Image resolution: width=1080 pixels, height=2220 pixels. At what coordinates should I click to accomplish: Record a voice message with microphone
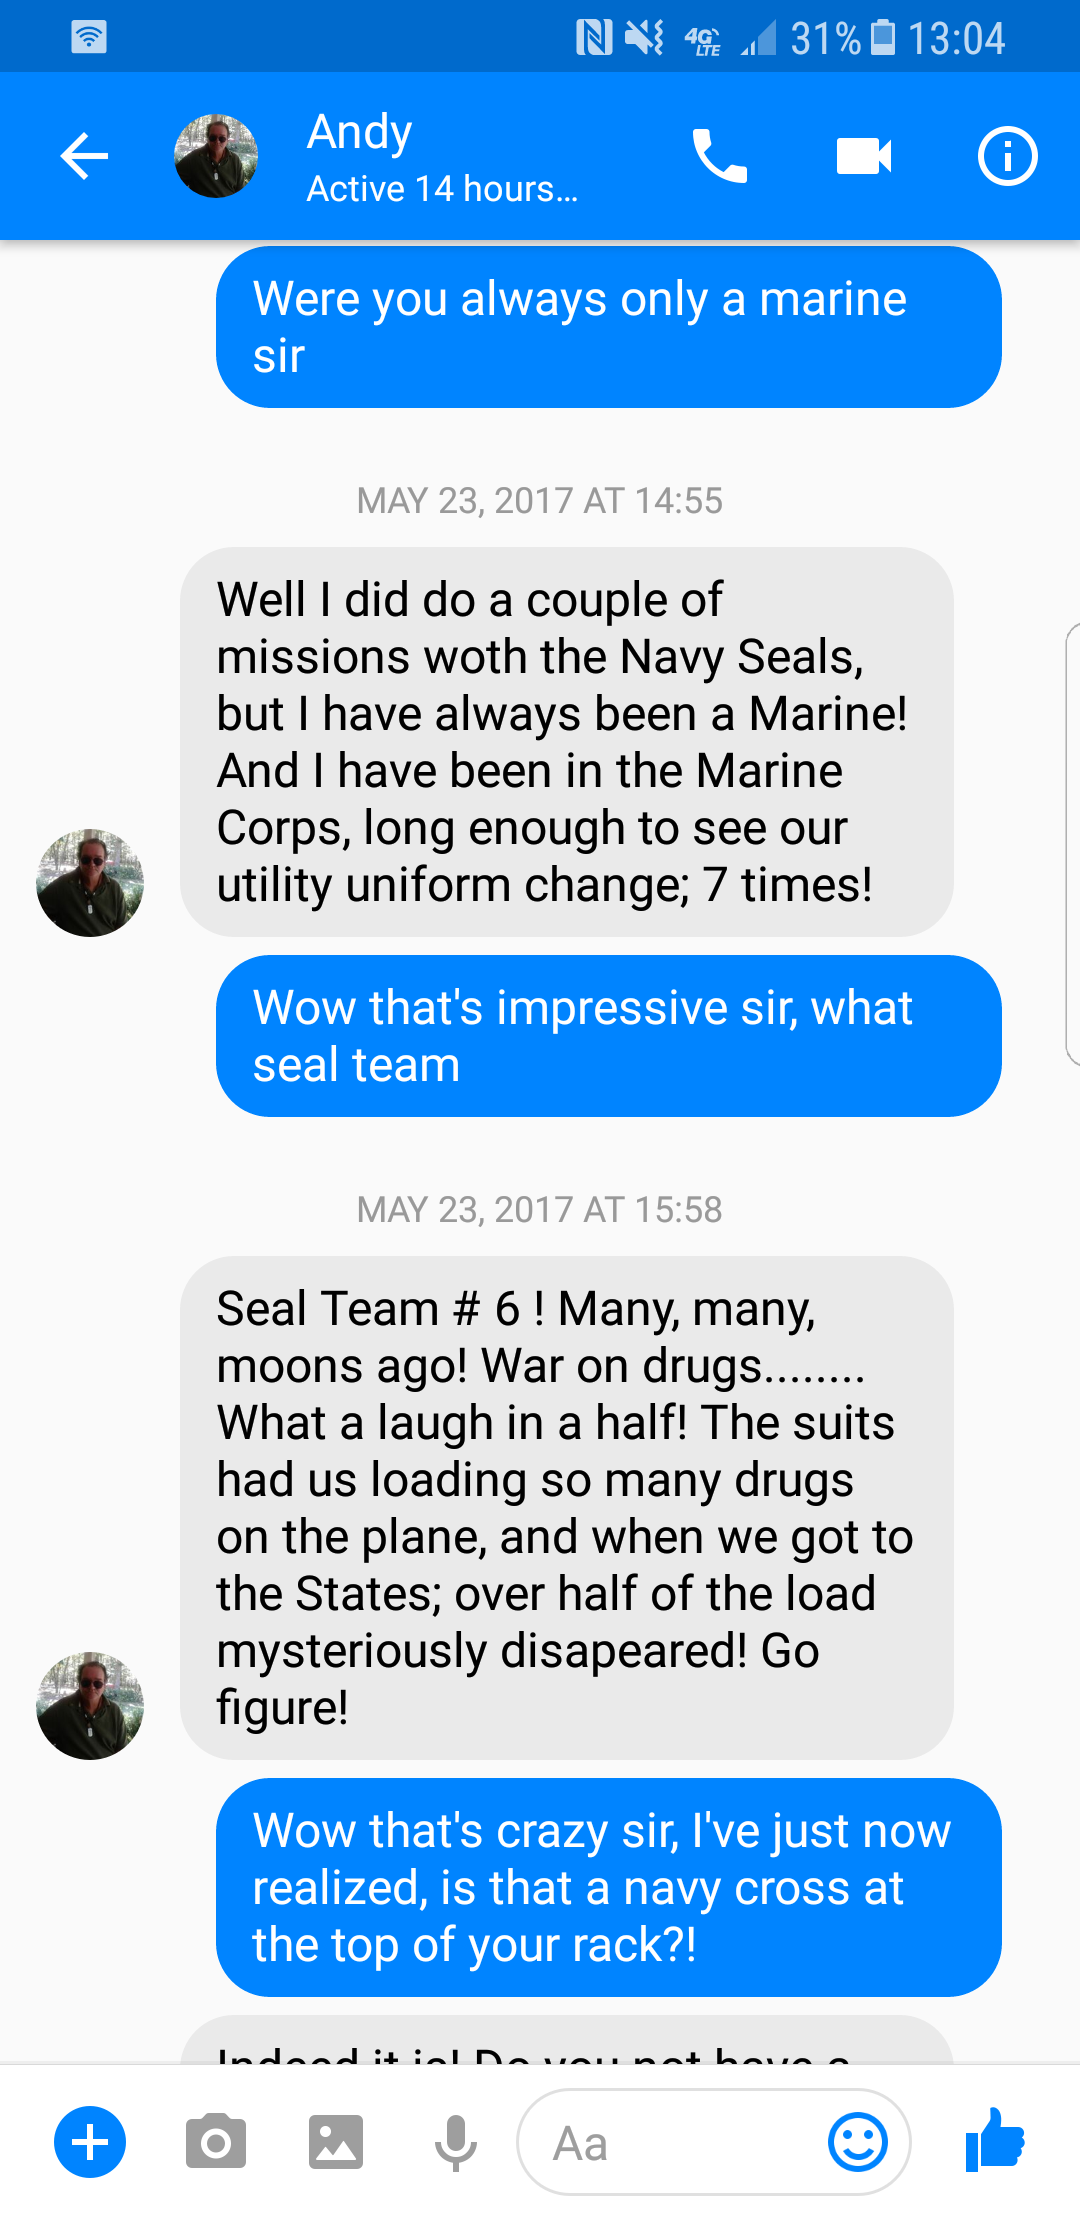(x=455, y=2142)
